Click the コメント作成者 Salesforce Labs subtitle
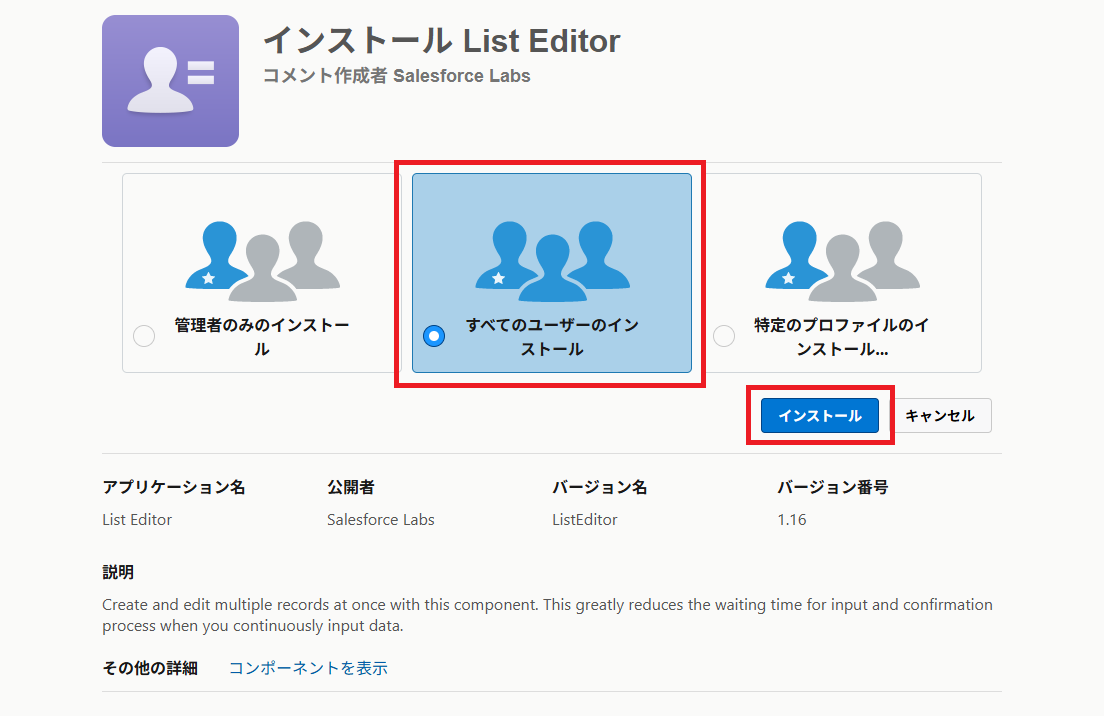Screen dimensions: 1104x716 (396, 75)
